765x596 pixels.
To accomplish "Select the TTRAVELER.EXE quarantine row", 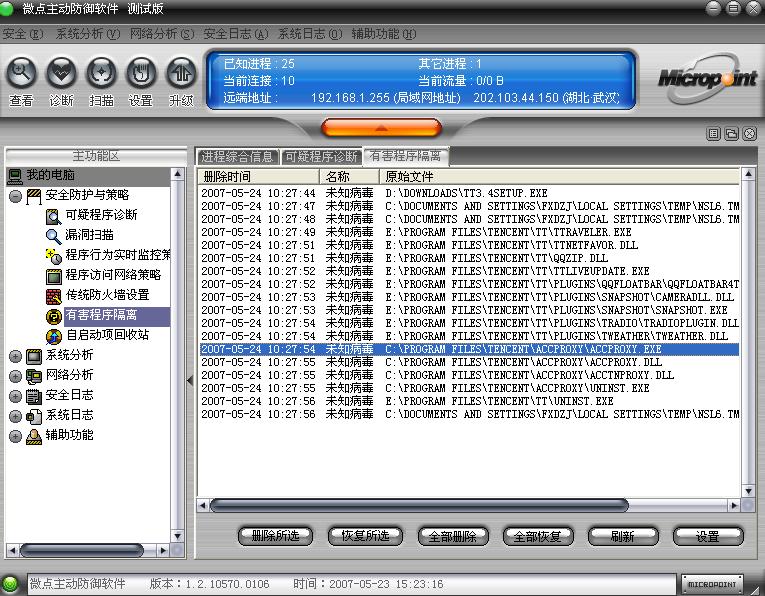I will tap(469, 232).
